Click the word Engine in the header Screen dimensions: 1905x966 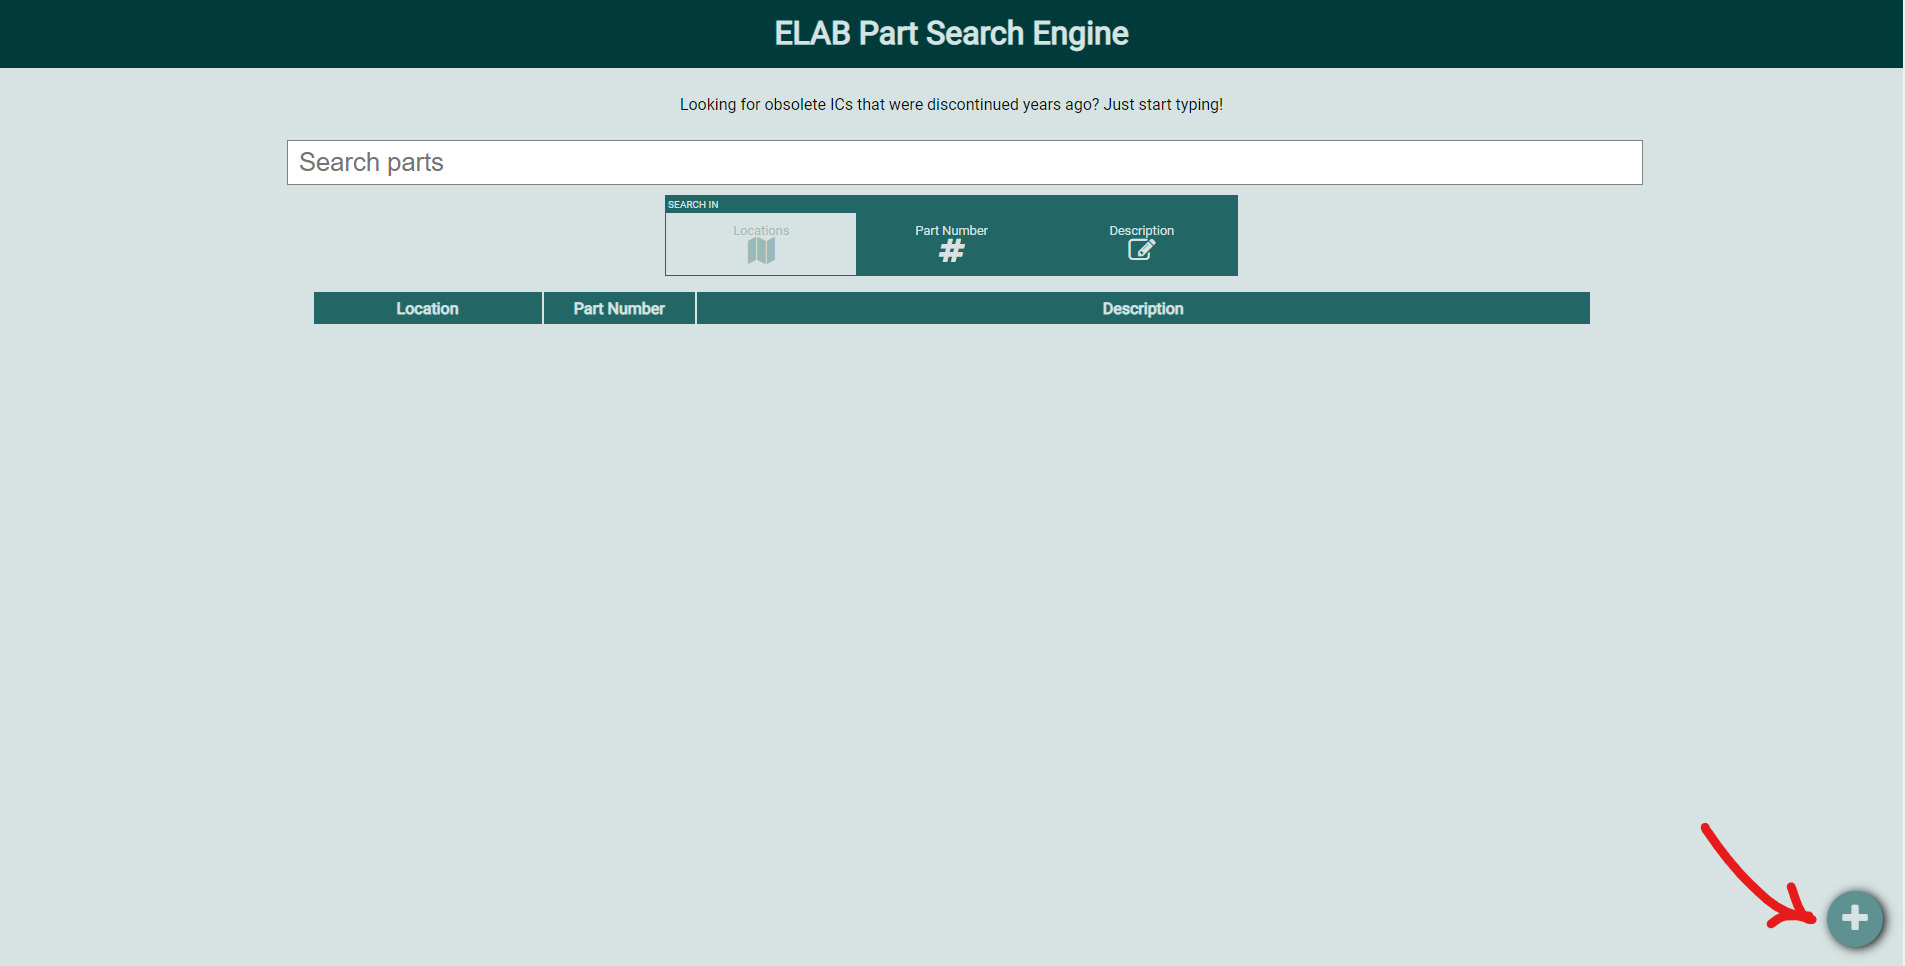coord(1080,34)
